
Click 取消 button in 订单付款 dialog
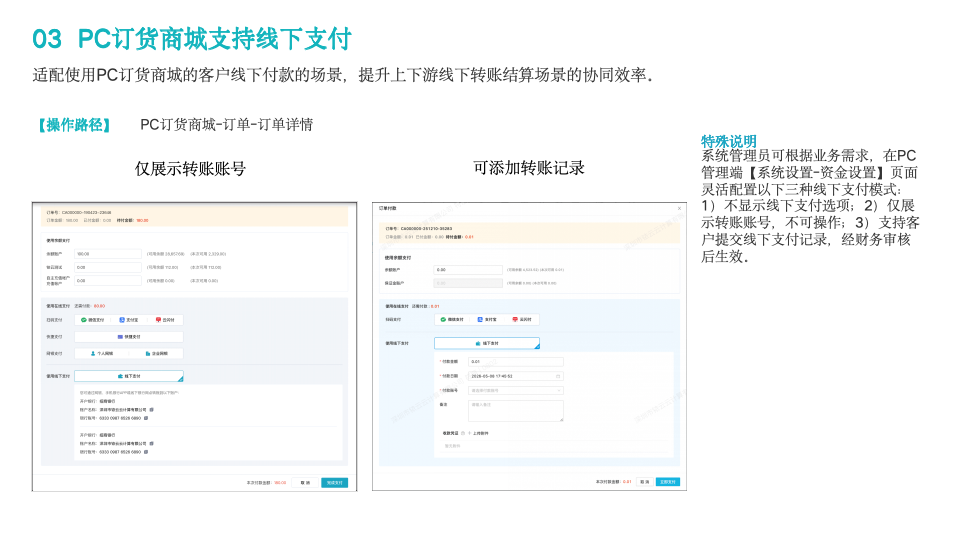(645, 482)
